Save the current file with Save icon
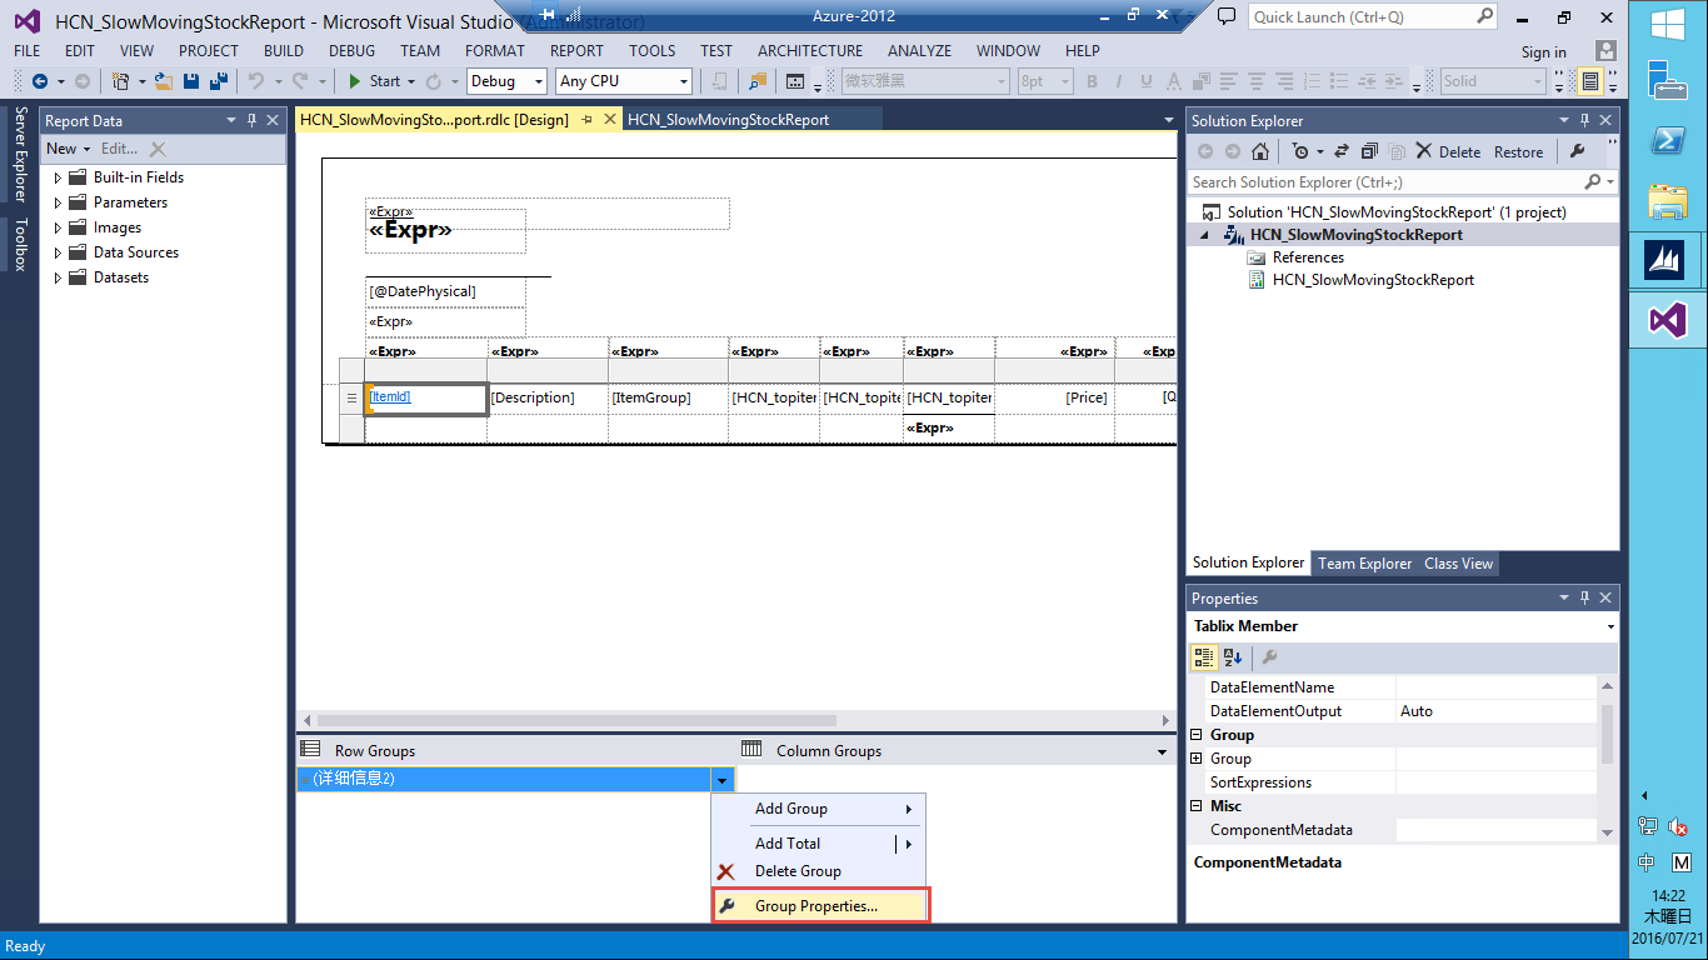Image resolution: width=1708 pixels, height=960 pixels. [190, 81]
